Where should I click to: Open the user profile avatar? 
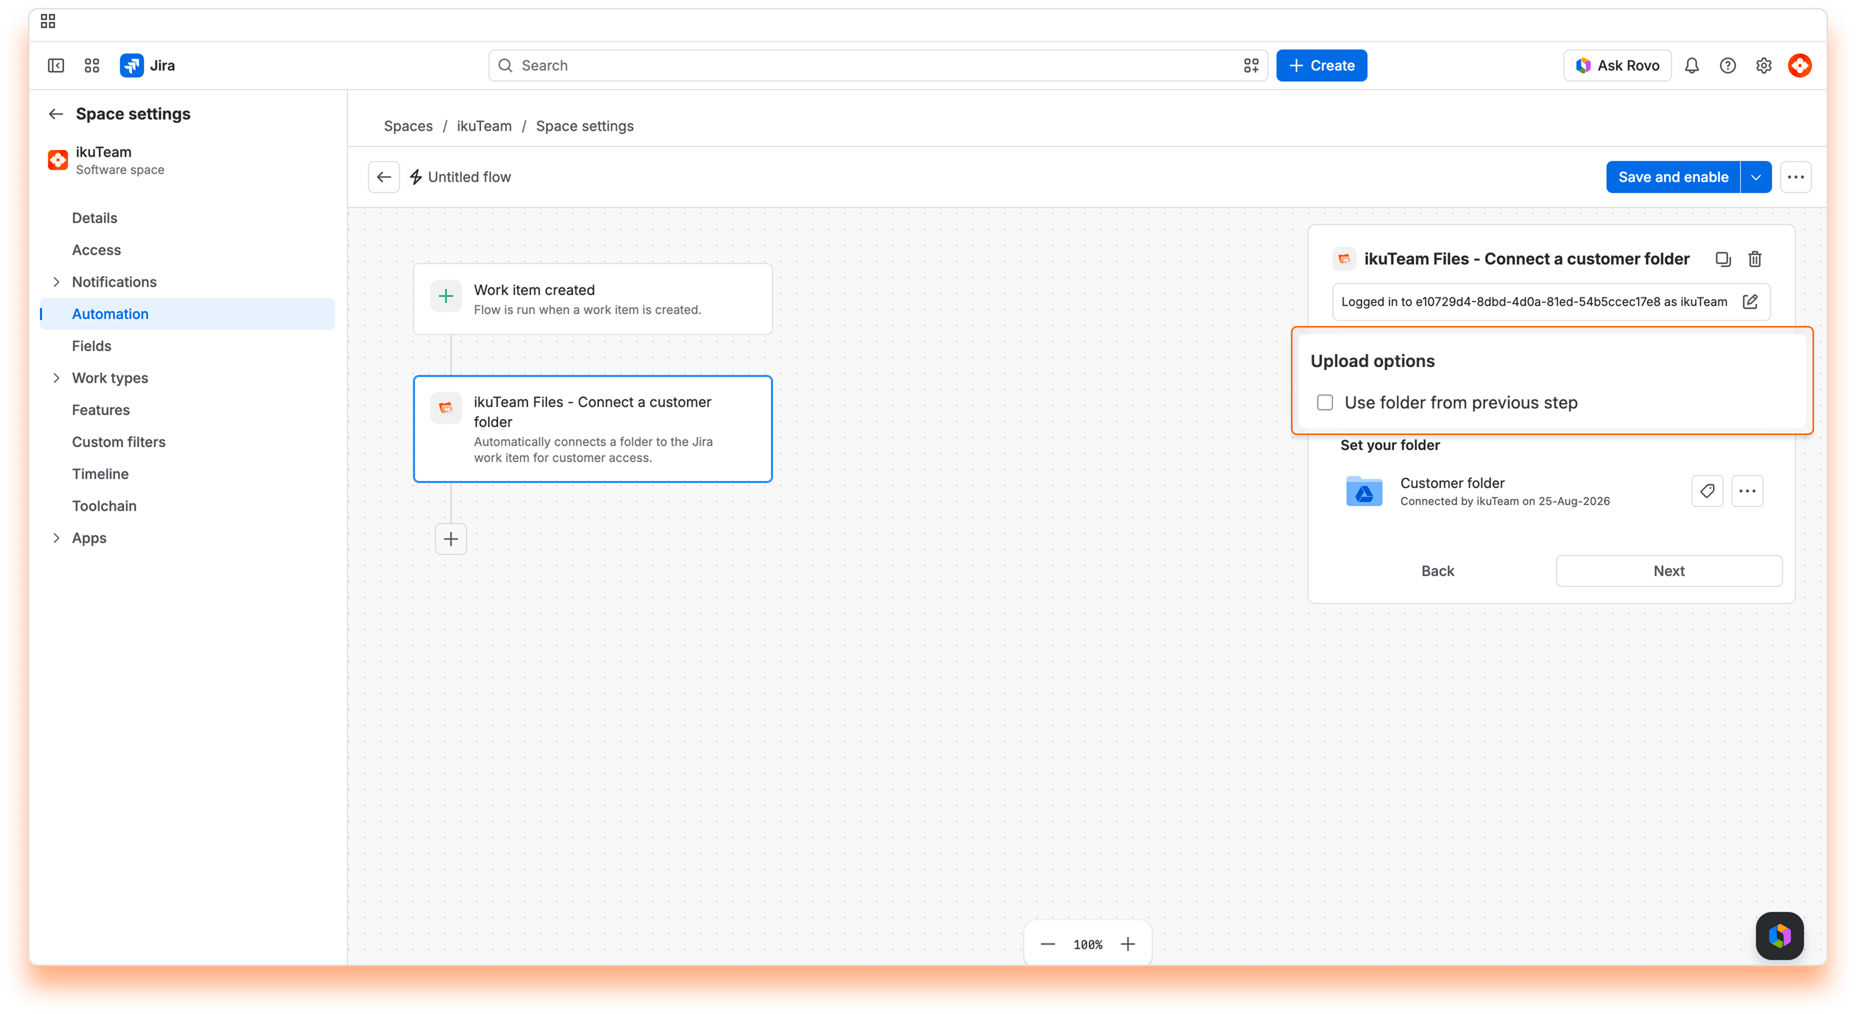tap(1800, 65)
